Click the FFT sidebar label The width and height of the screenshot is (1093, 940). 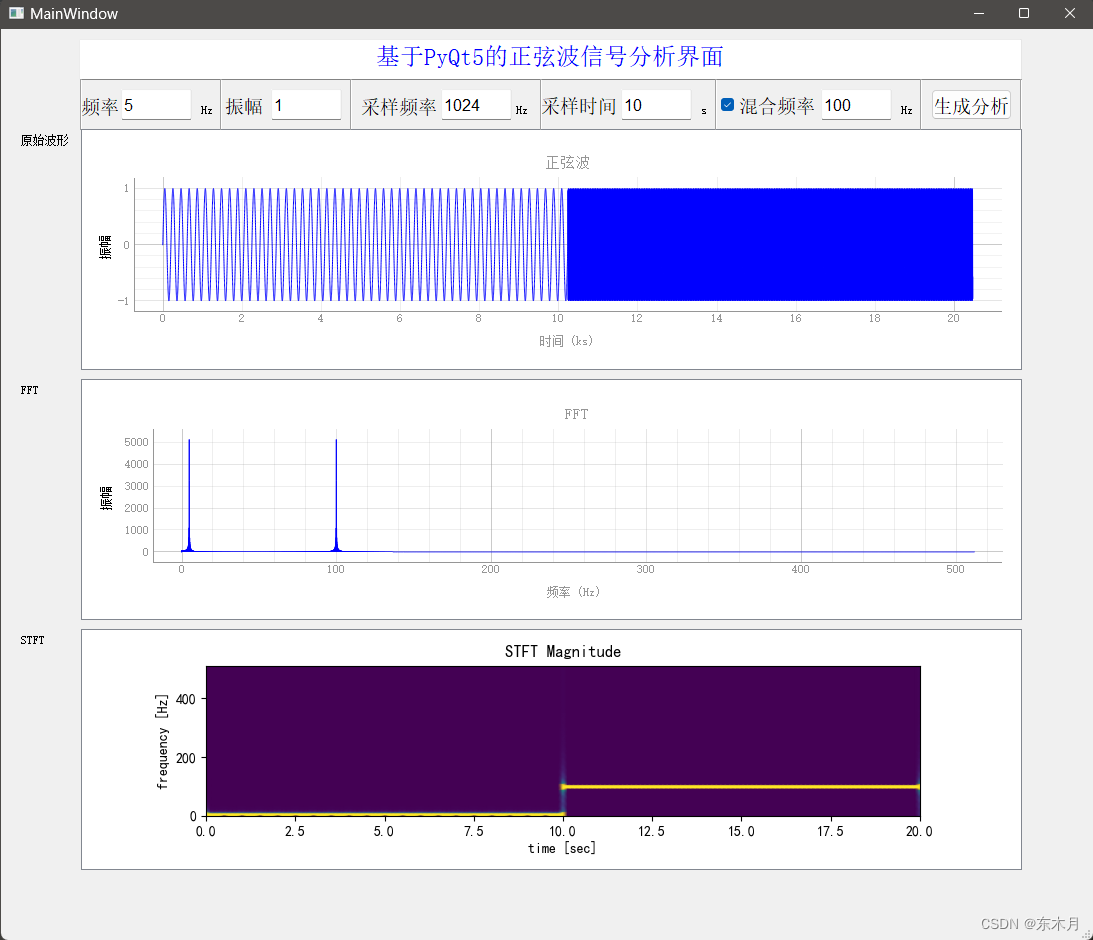tap(29, 390)
